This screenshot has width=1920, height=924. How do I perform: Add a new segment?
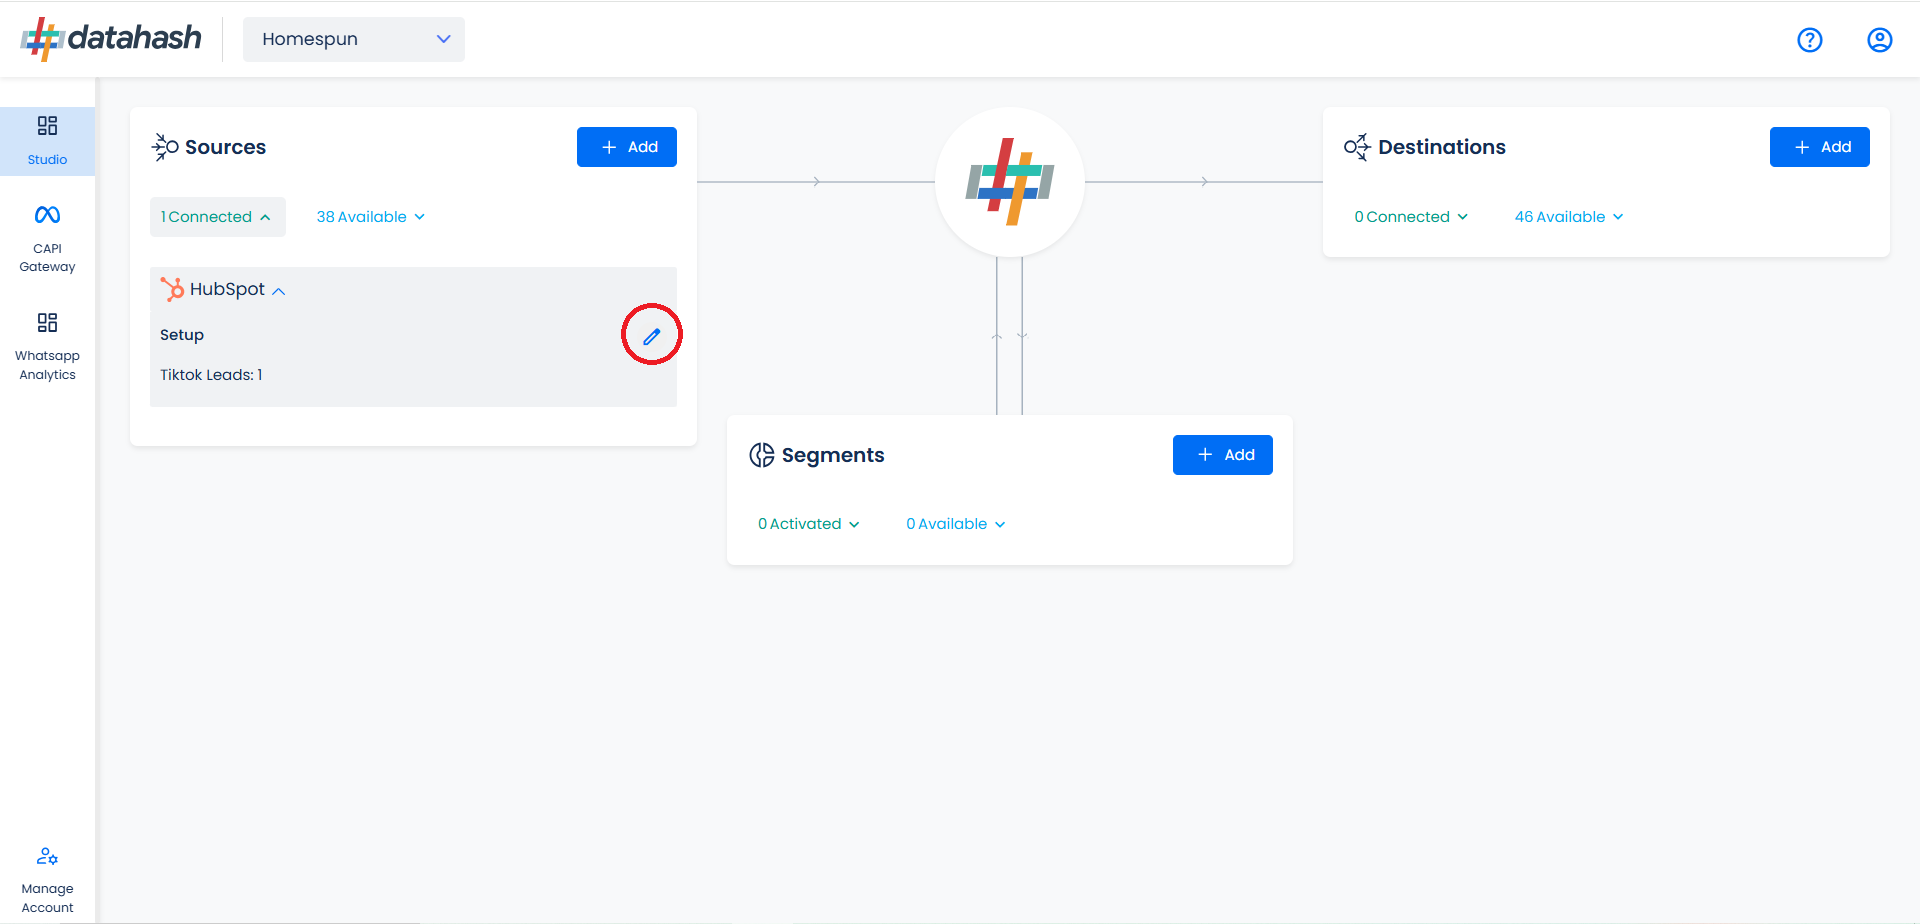point(1222,455)
